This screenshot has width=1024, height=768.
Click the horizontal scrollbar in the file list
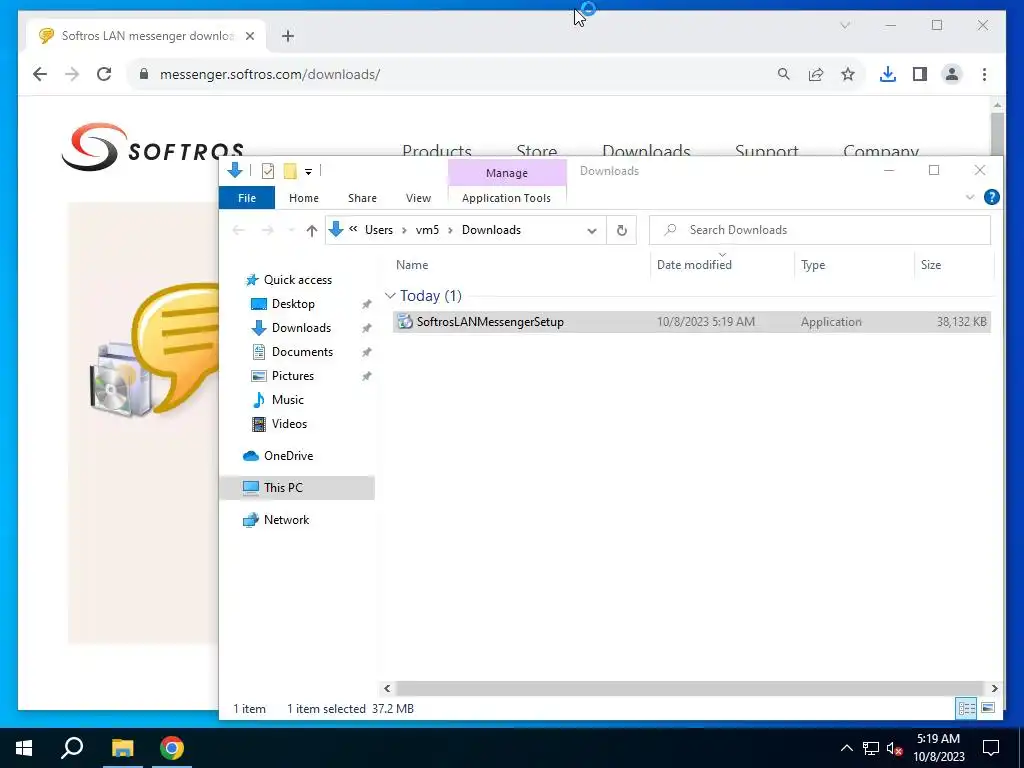click(x=690, y=688)
